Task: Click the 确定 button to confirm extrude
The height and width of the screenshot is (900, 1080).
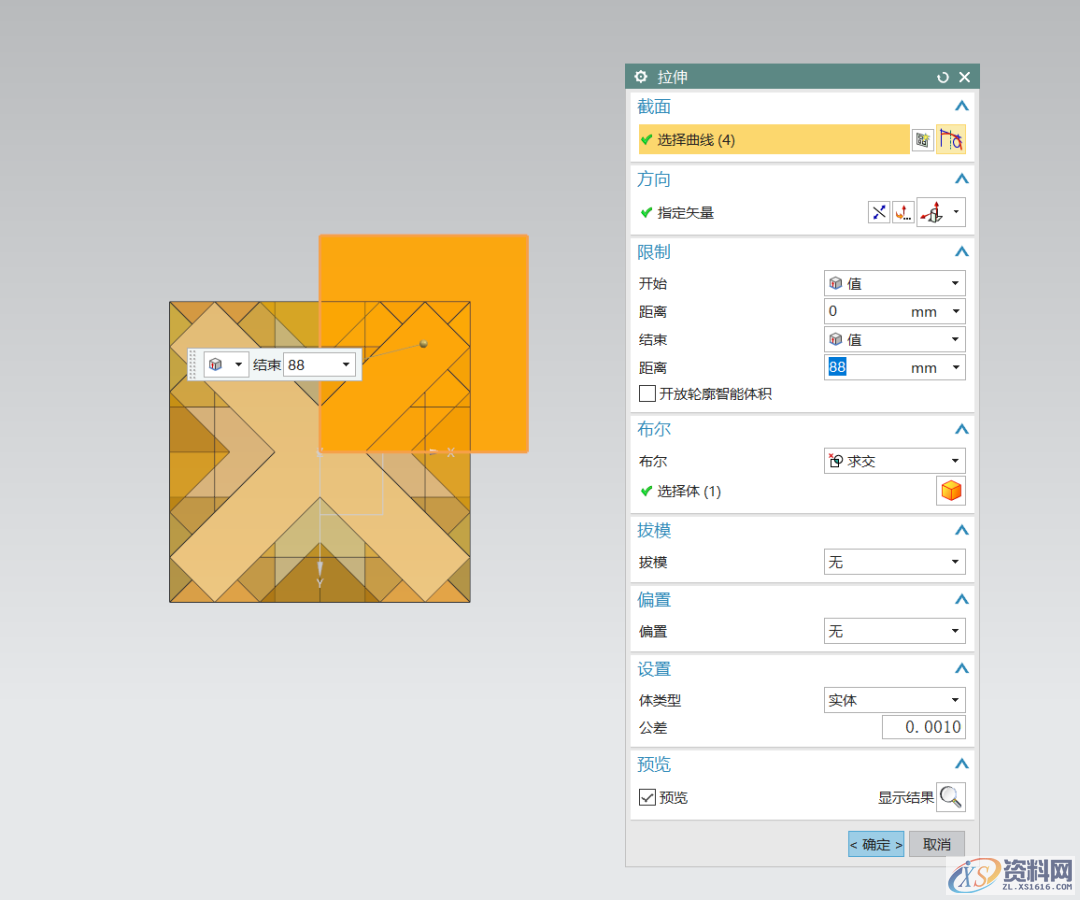Action: 875,844
